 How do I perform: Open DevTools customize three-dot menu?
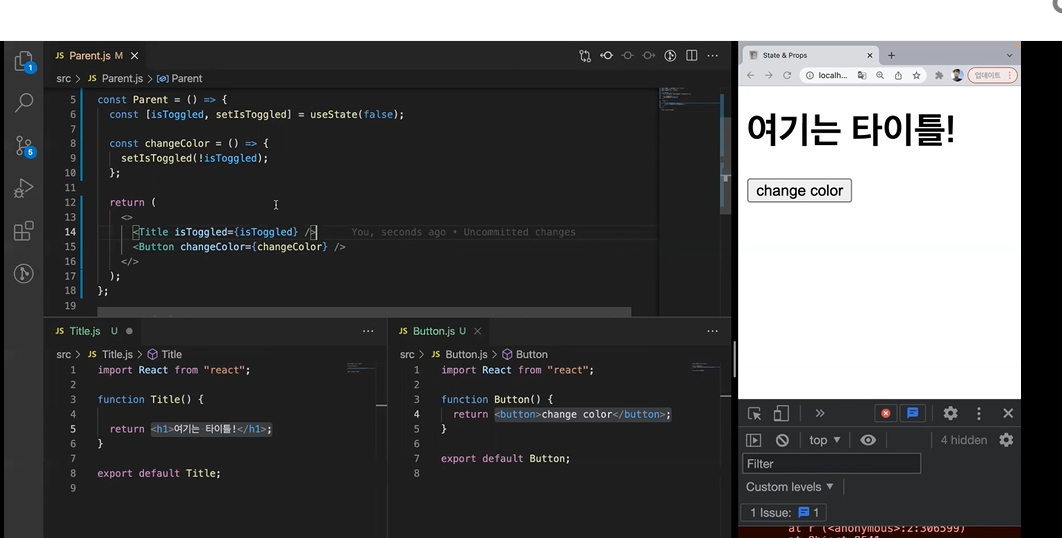click(979, 413)
